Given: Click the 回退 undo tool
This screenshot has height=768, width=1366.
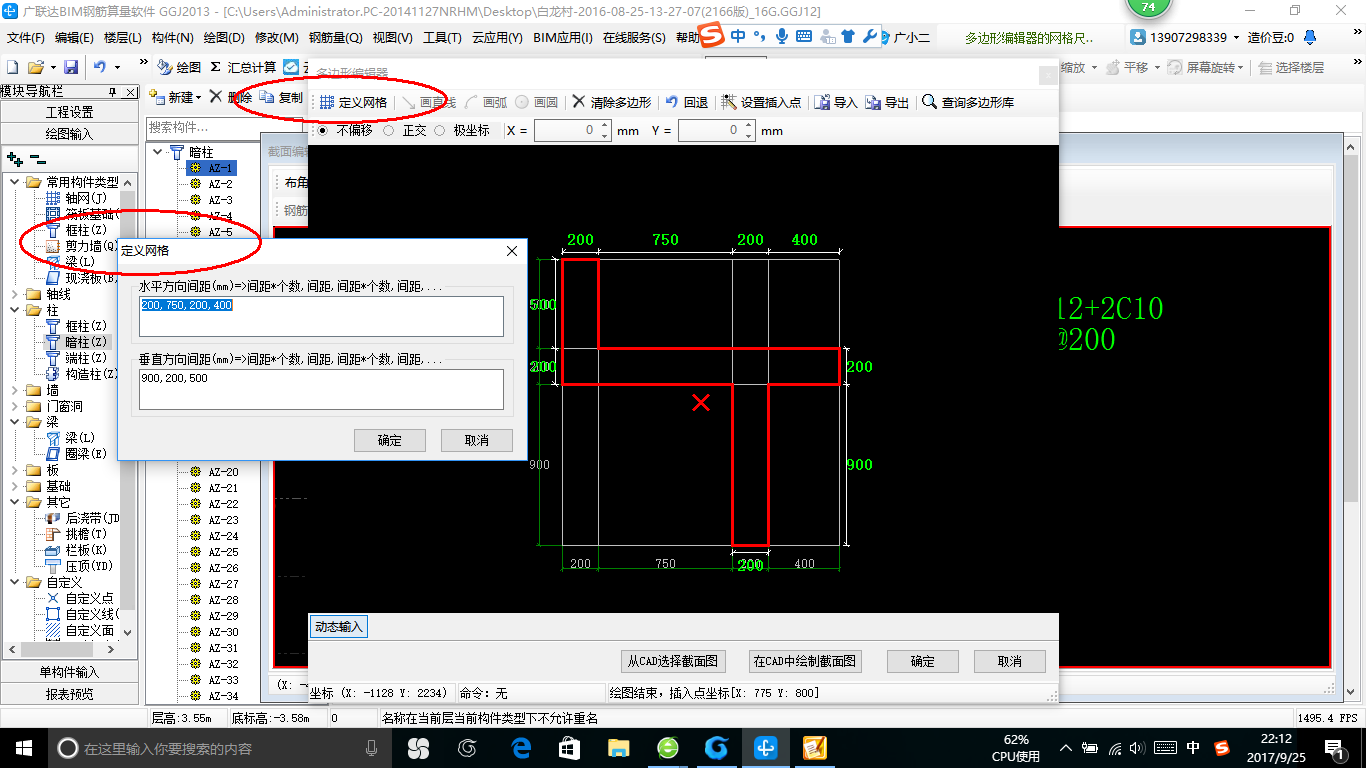Looking at the screenshot, I should pyautogui.click(x=687, y=102).
